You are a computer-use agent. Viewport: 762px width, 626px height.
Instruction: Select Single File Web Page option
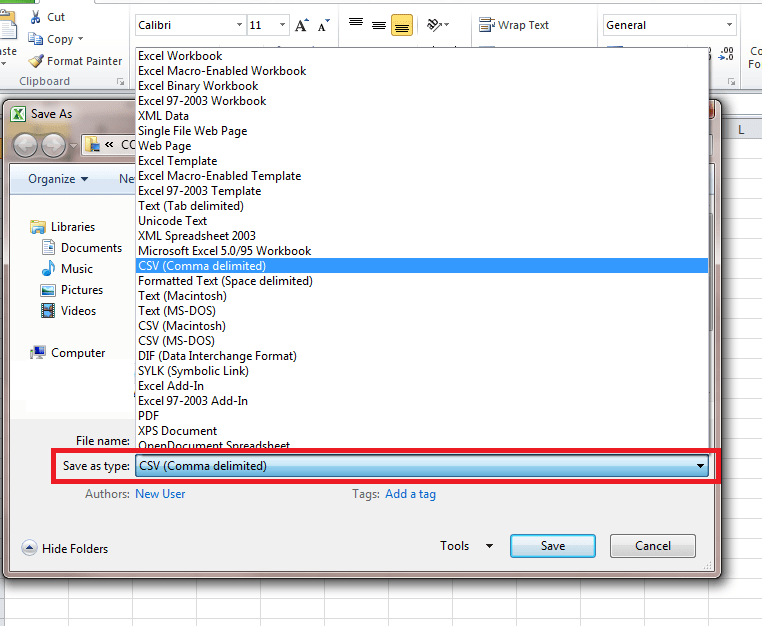[421, 131]
